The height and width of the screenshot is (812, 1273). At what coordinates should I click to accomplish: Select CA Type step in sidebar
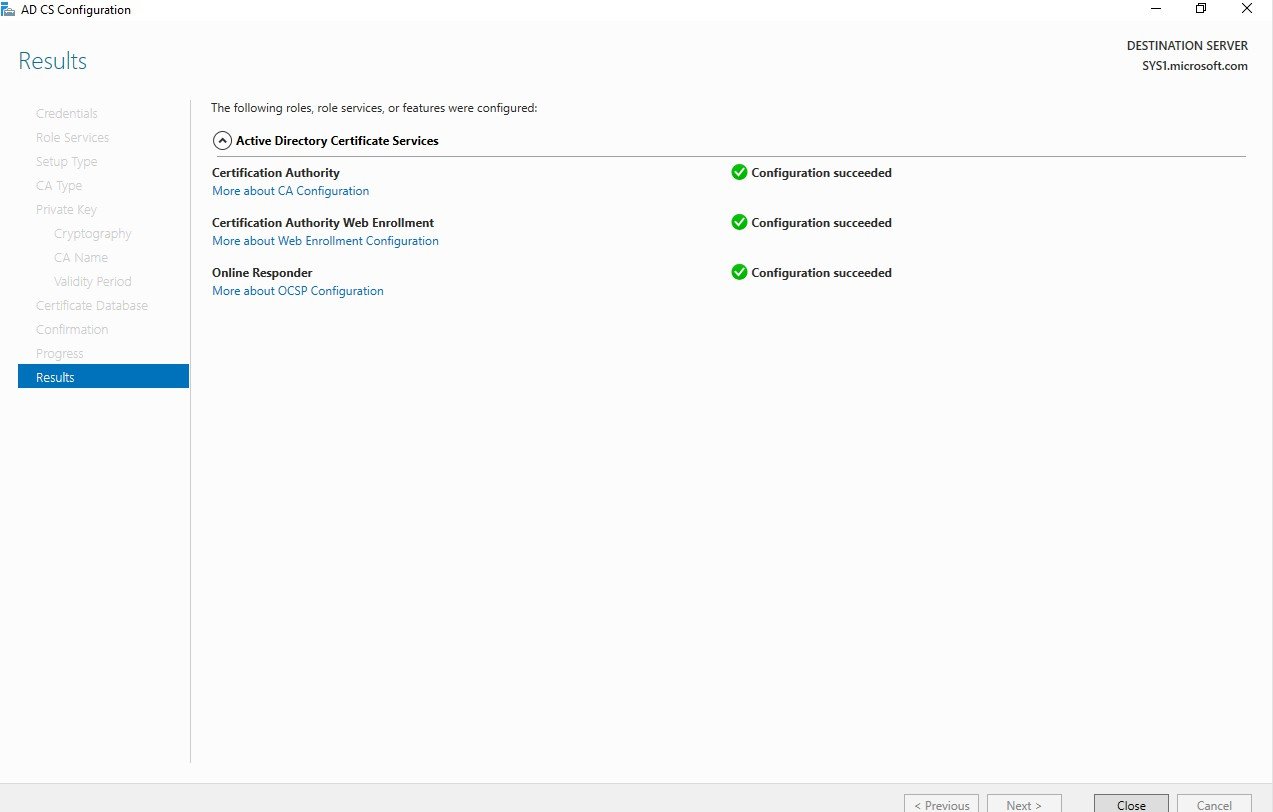point(59,186)
